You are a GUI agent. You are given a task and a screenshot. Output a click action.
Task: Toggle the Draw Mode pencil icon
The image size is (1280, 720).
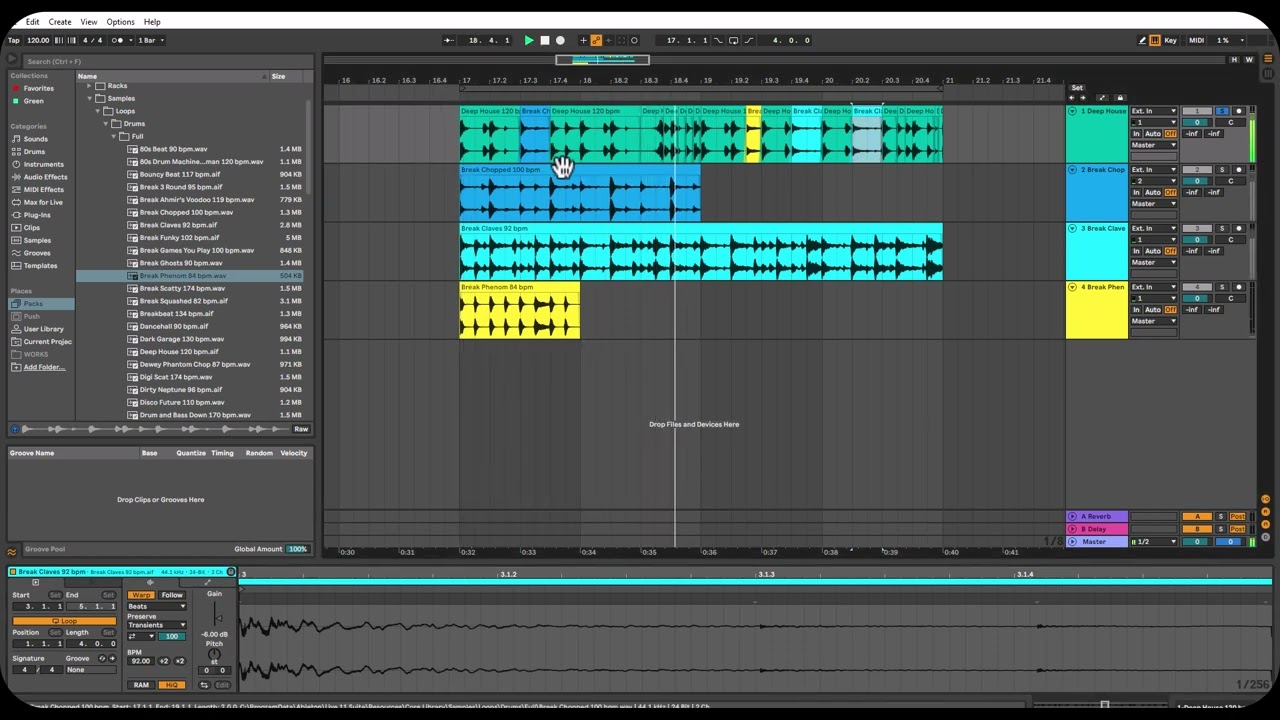[x=1143, y=40]
